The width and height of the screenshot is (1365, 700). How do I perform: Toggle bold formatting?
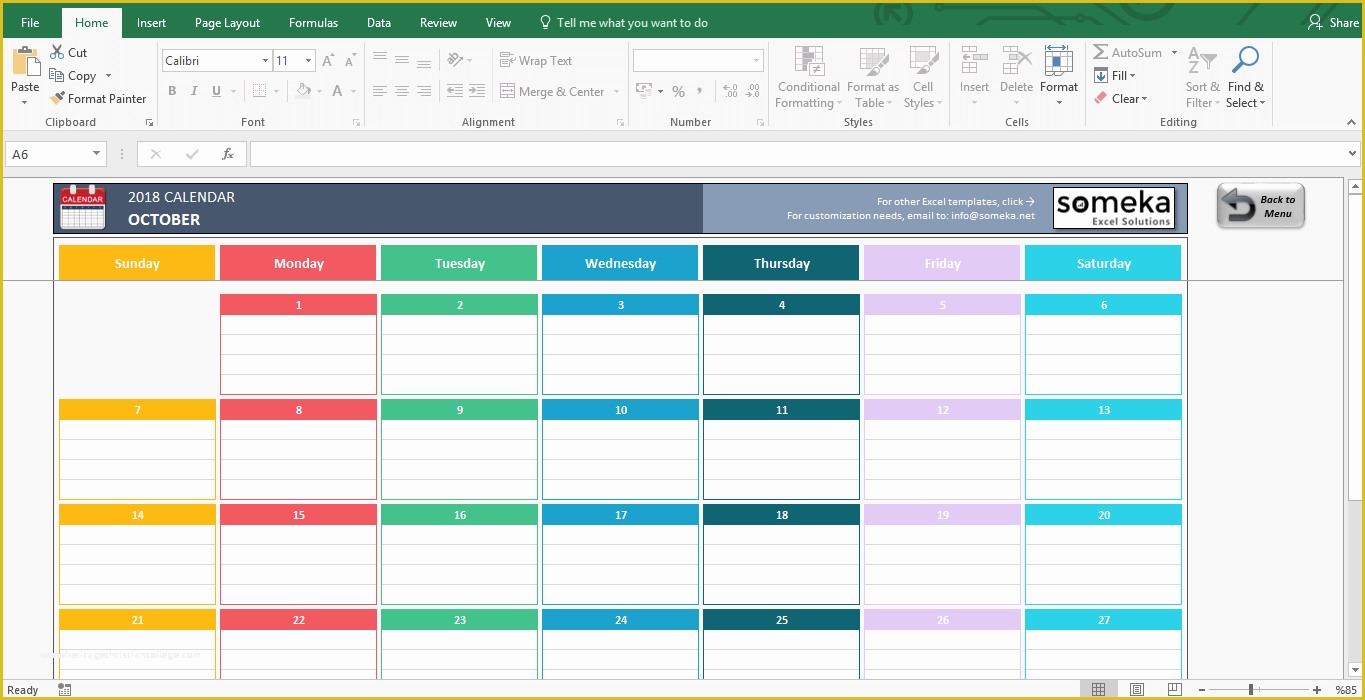[x=170, y=91]
